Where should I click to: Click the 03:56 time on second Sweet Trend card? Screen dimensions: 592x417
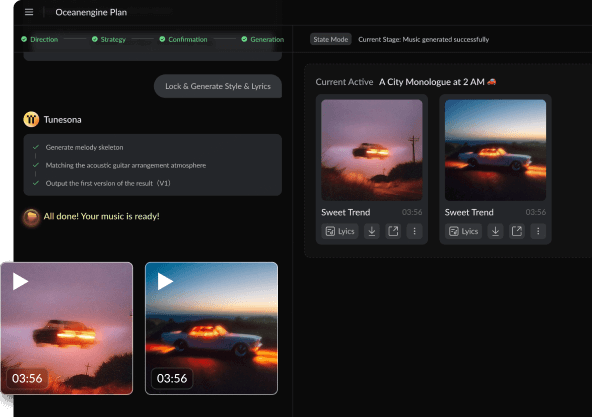[x=536, y=212]
